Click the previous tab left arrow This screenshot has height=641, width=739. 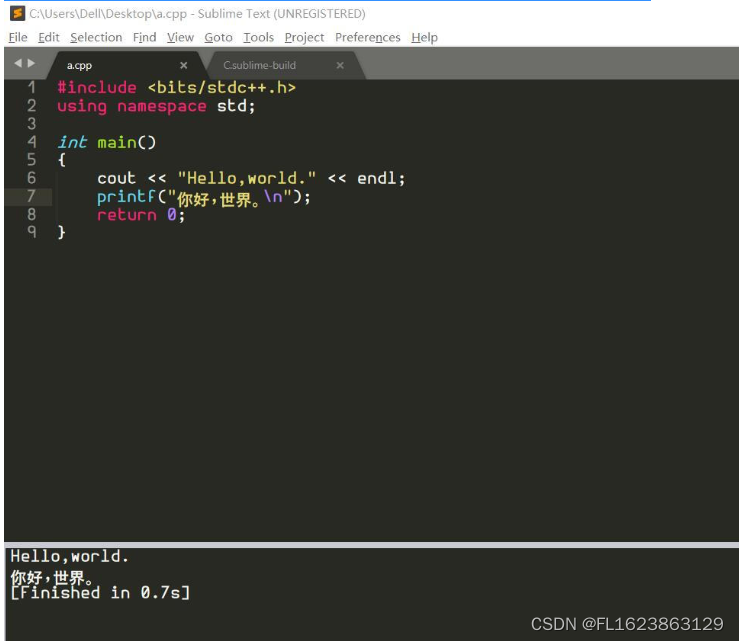pos(18,63)
